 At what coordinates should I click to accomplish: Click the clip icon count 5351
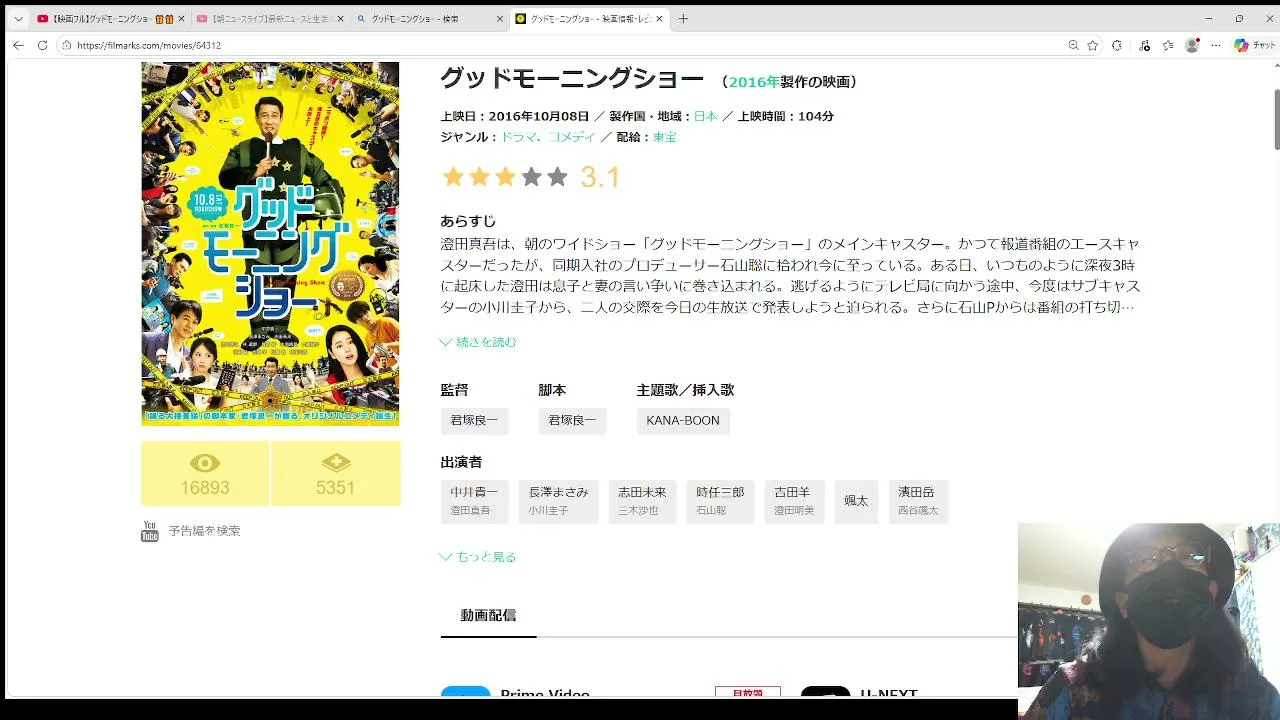point(335,474)
